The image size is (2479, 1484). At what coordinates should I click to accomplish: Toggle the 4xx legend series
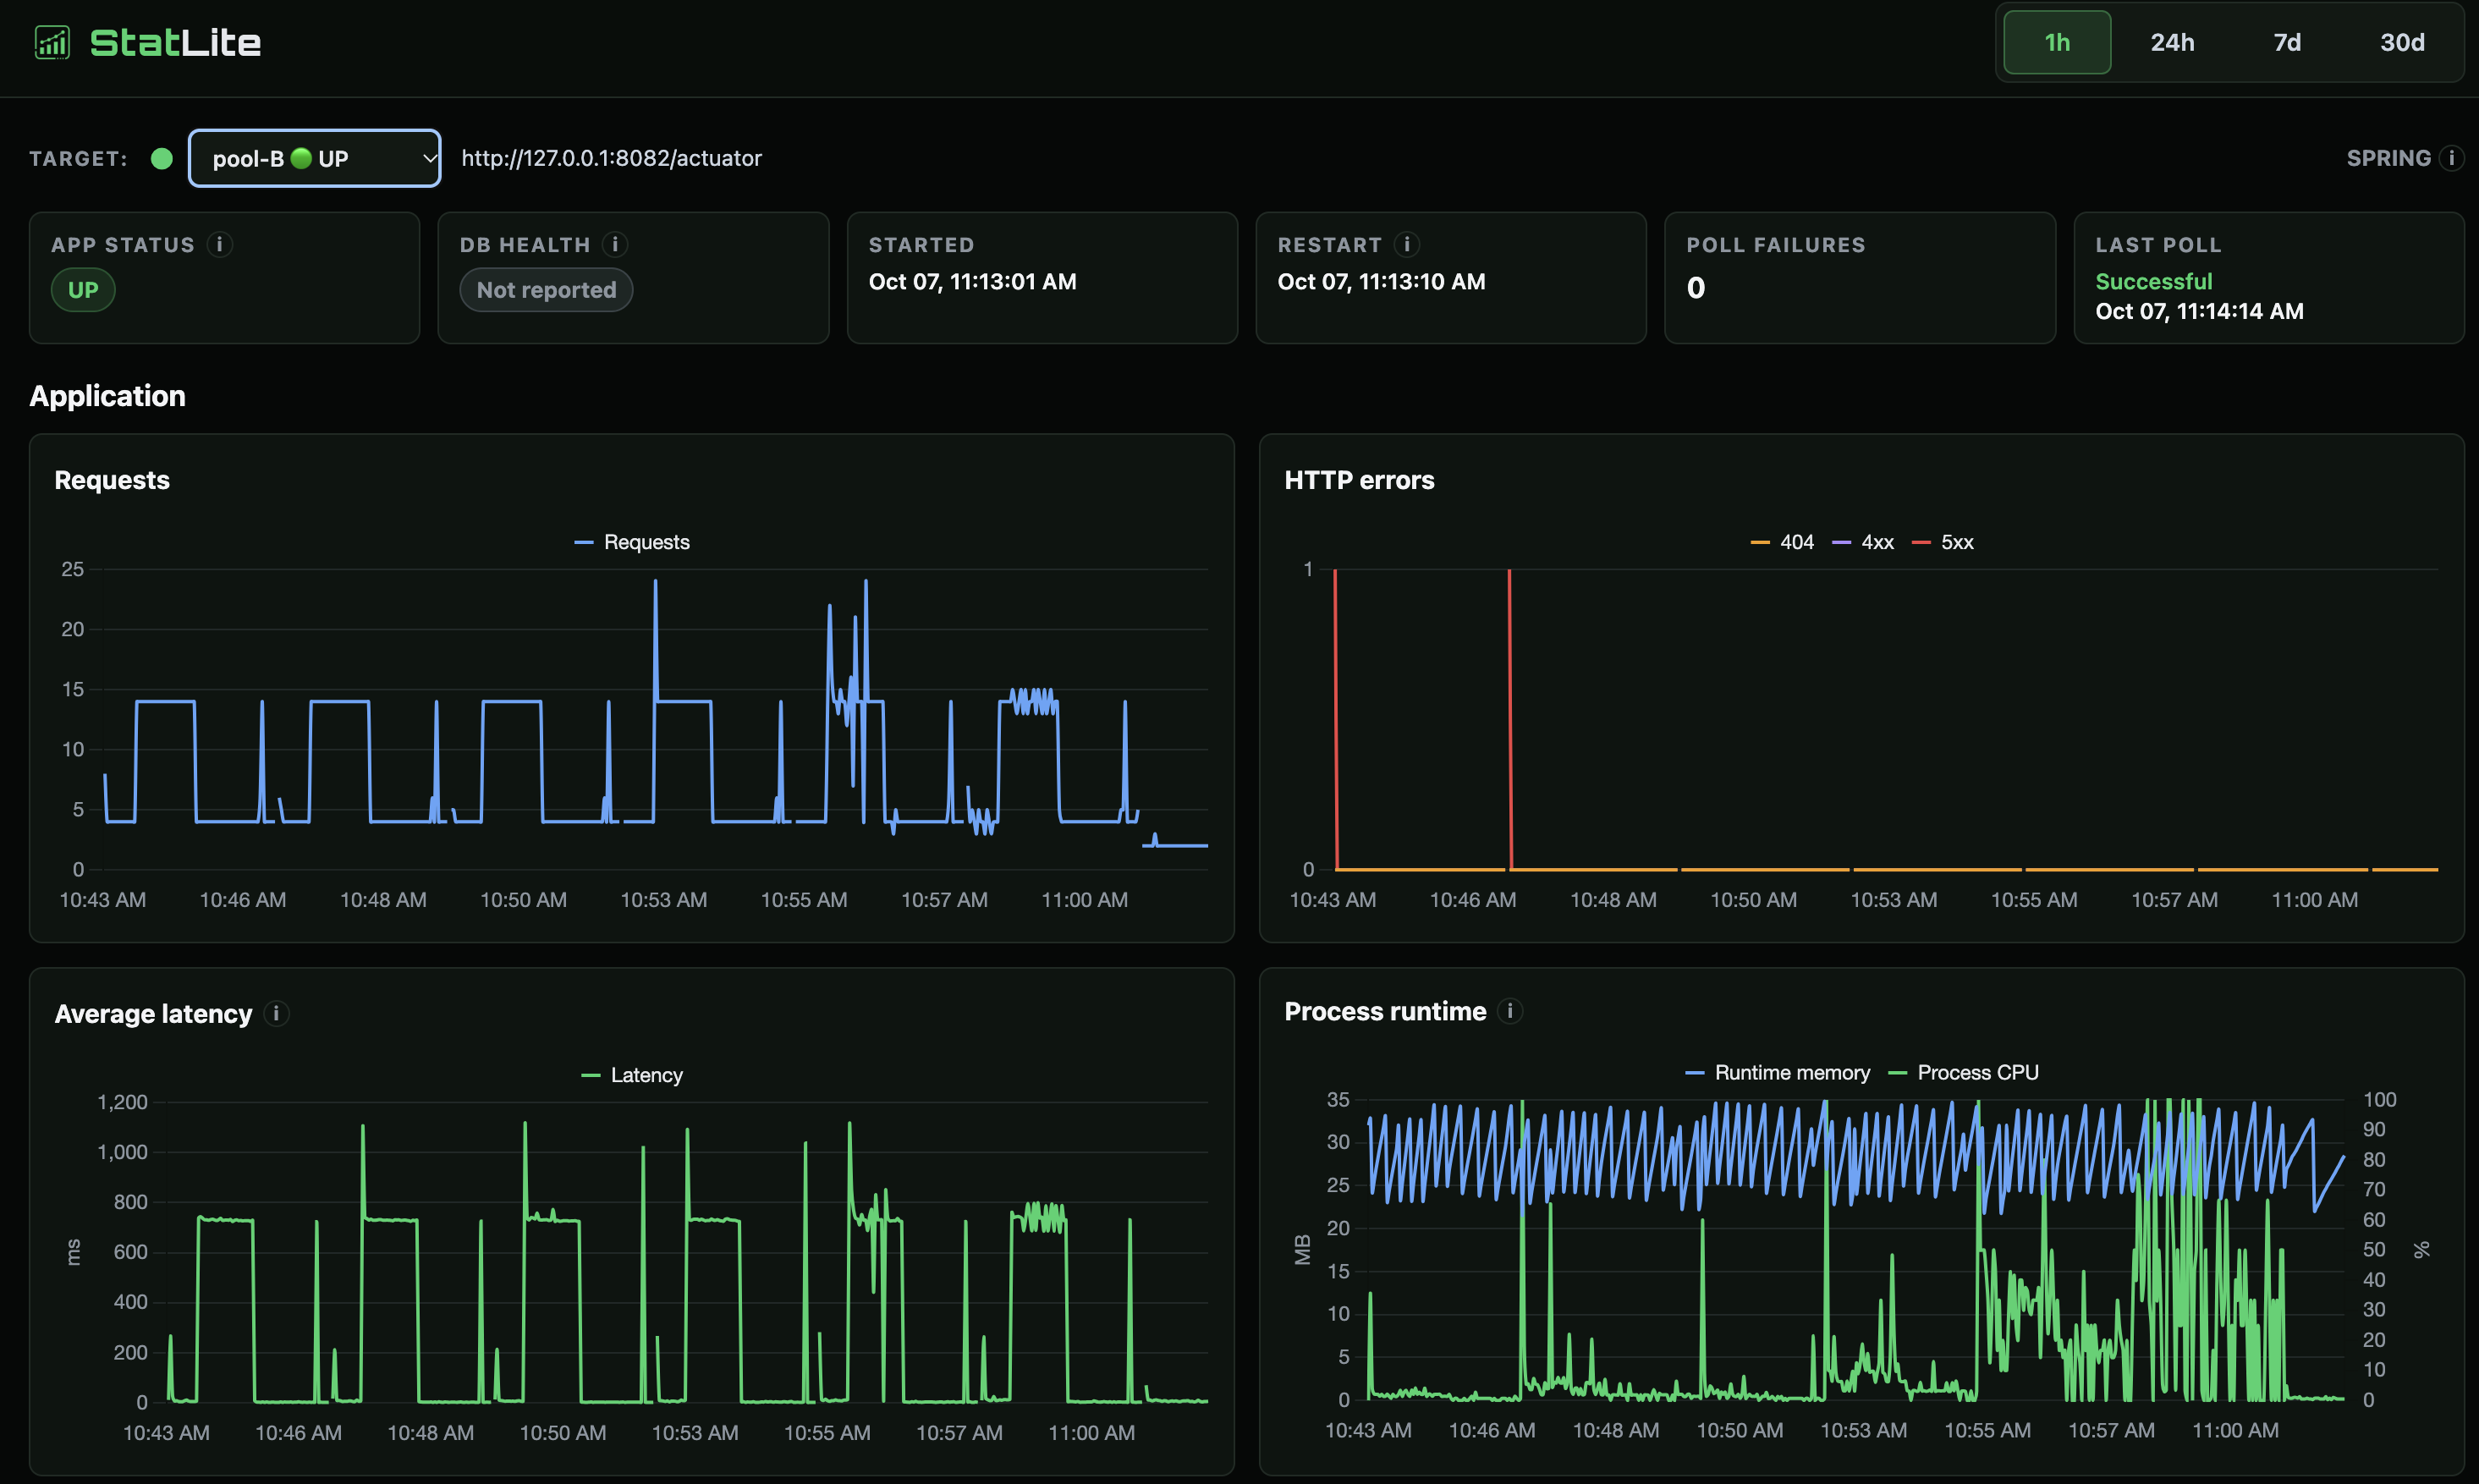(x=1862, y=542)
